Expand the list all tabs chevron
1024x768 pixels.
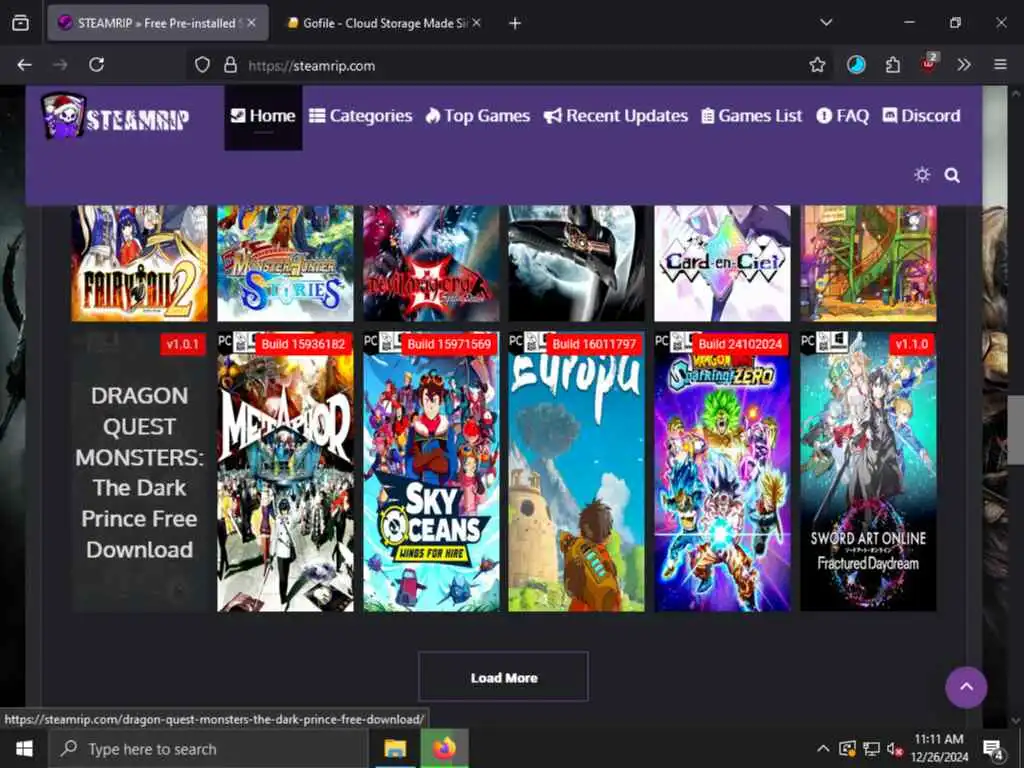(826, 23)
